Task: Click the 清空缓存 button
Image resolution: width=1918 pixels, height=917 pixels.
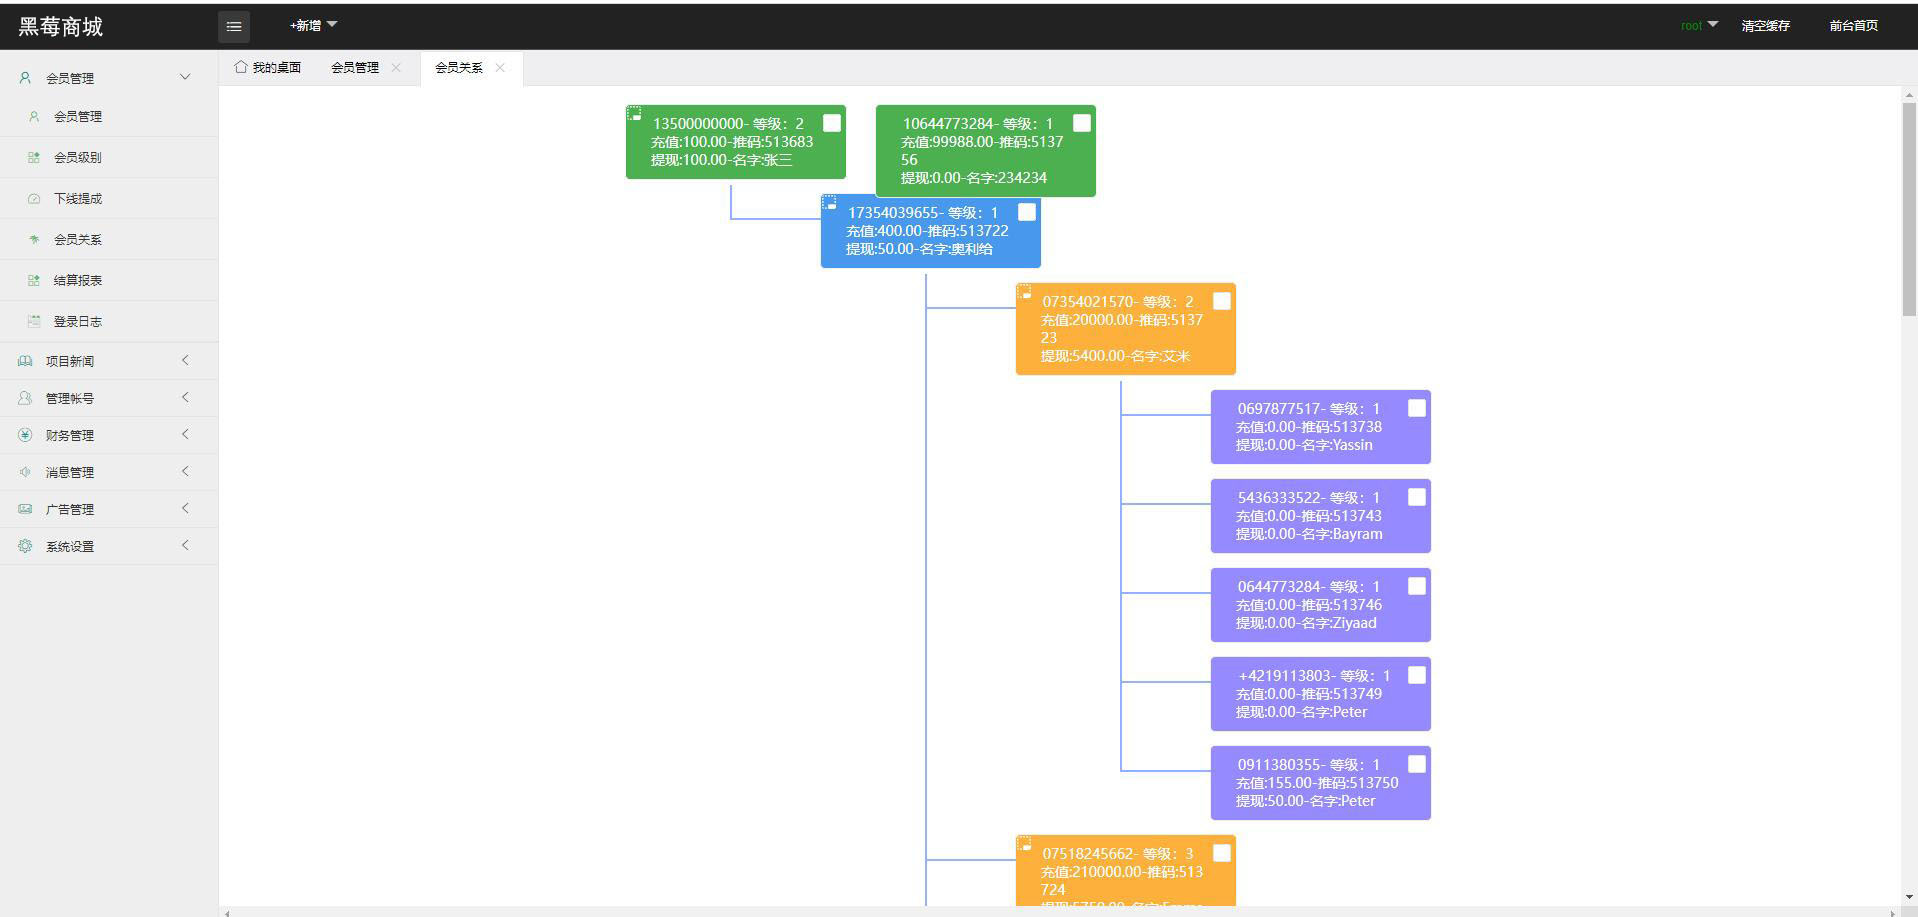Action: click(1765, 26)
